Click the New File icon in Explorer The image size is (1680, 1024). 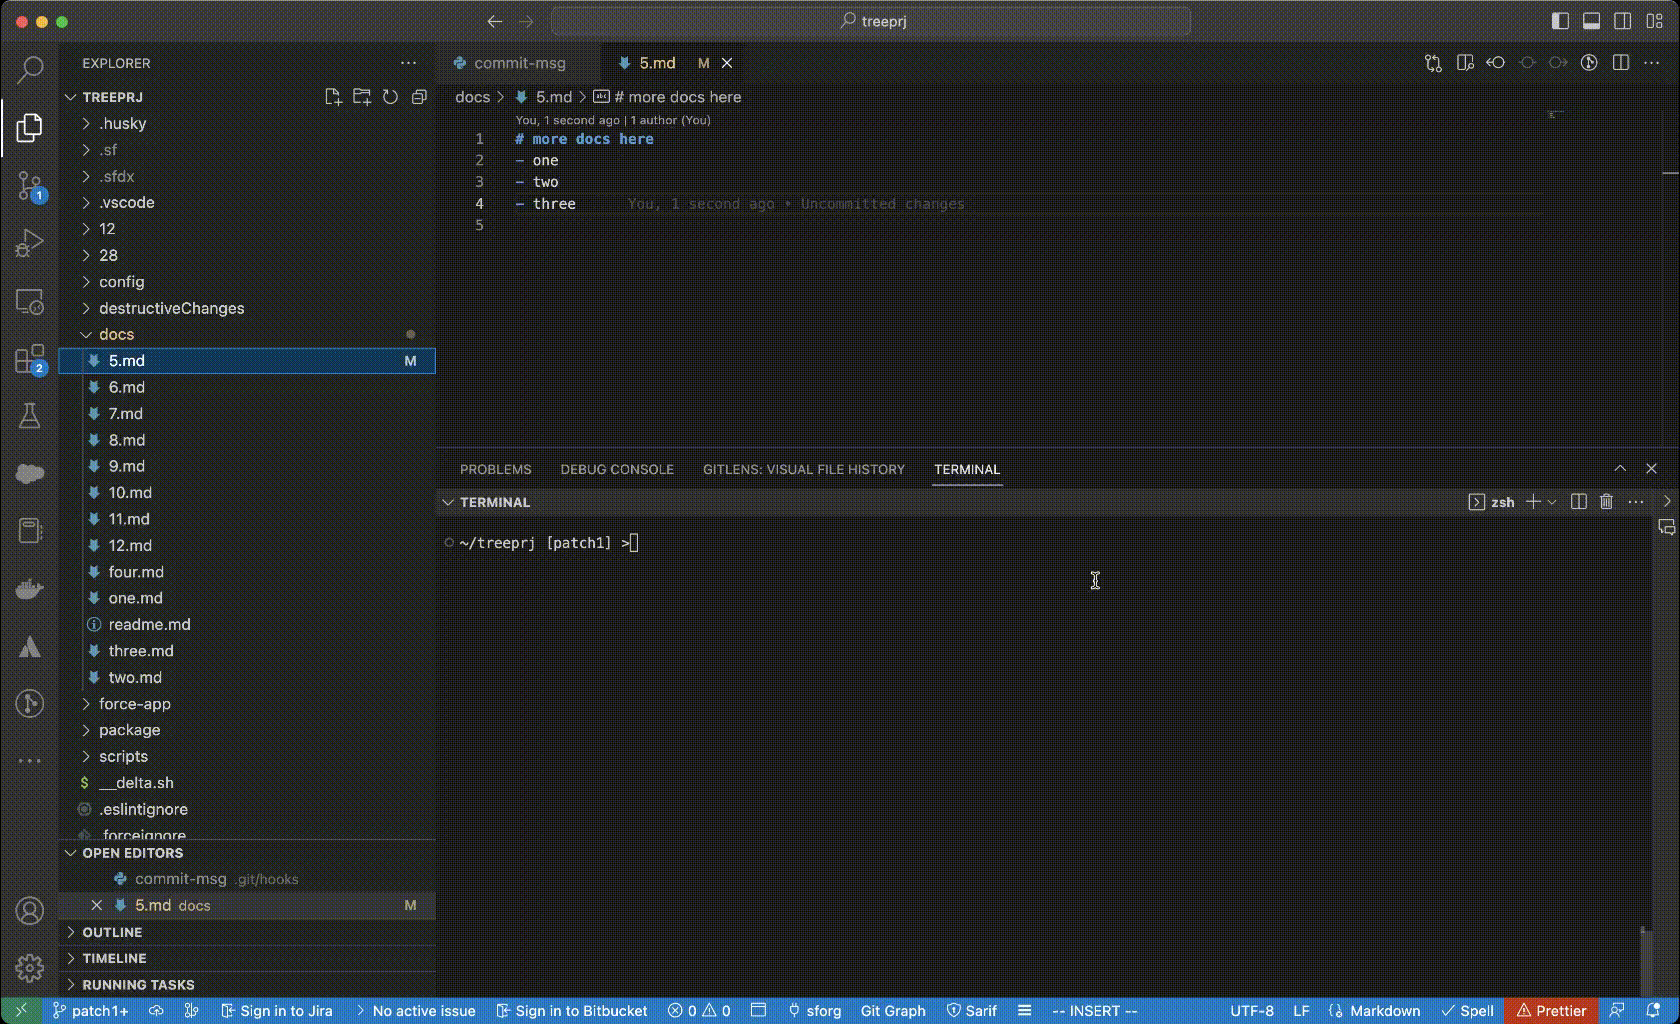click(x=333, y=97)
